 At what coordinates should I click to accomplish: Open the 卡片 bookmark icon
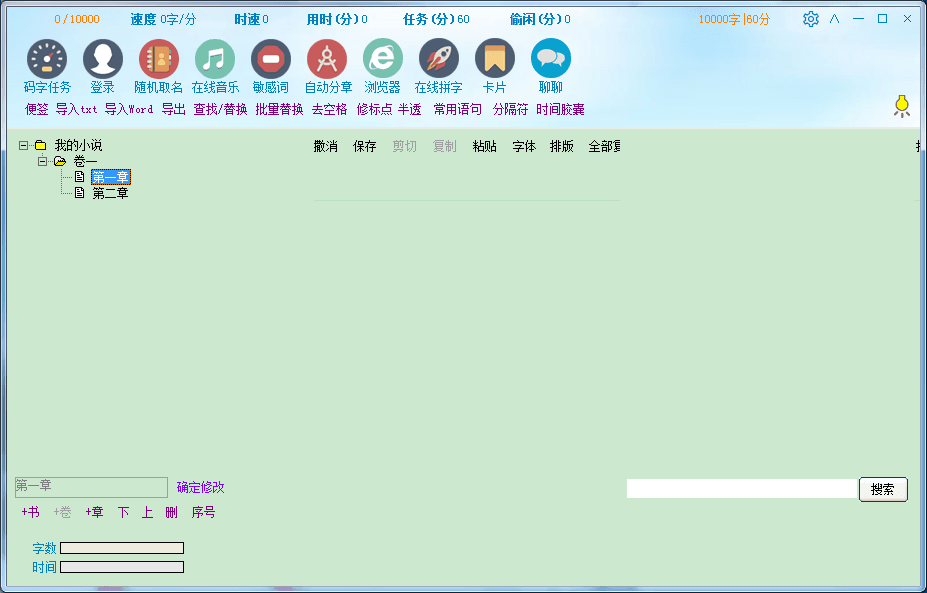tap(495, 60)
